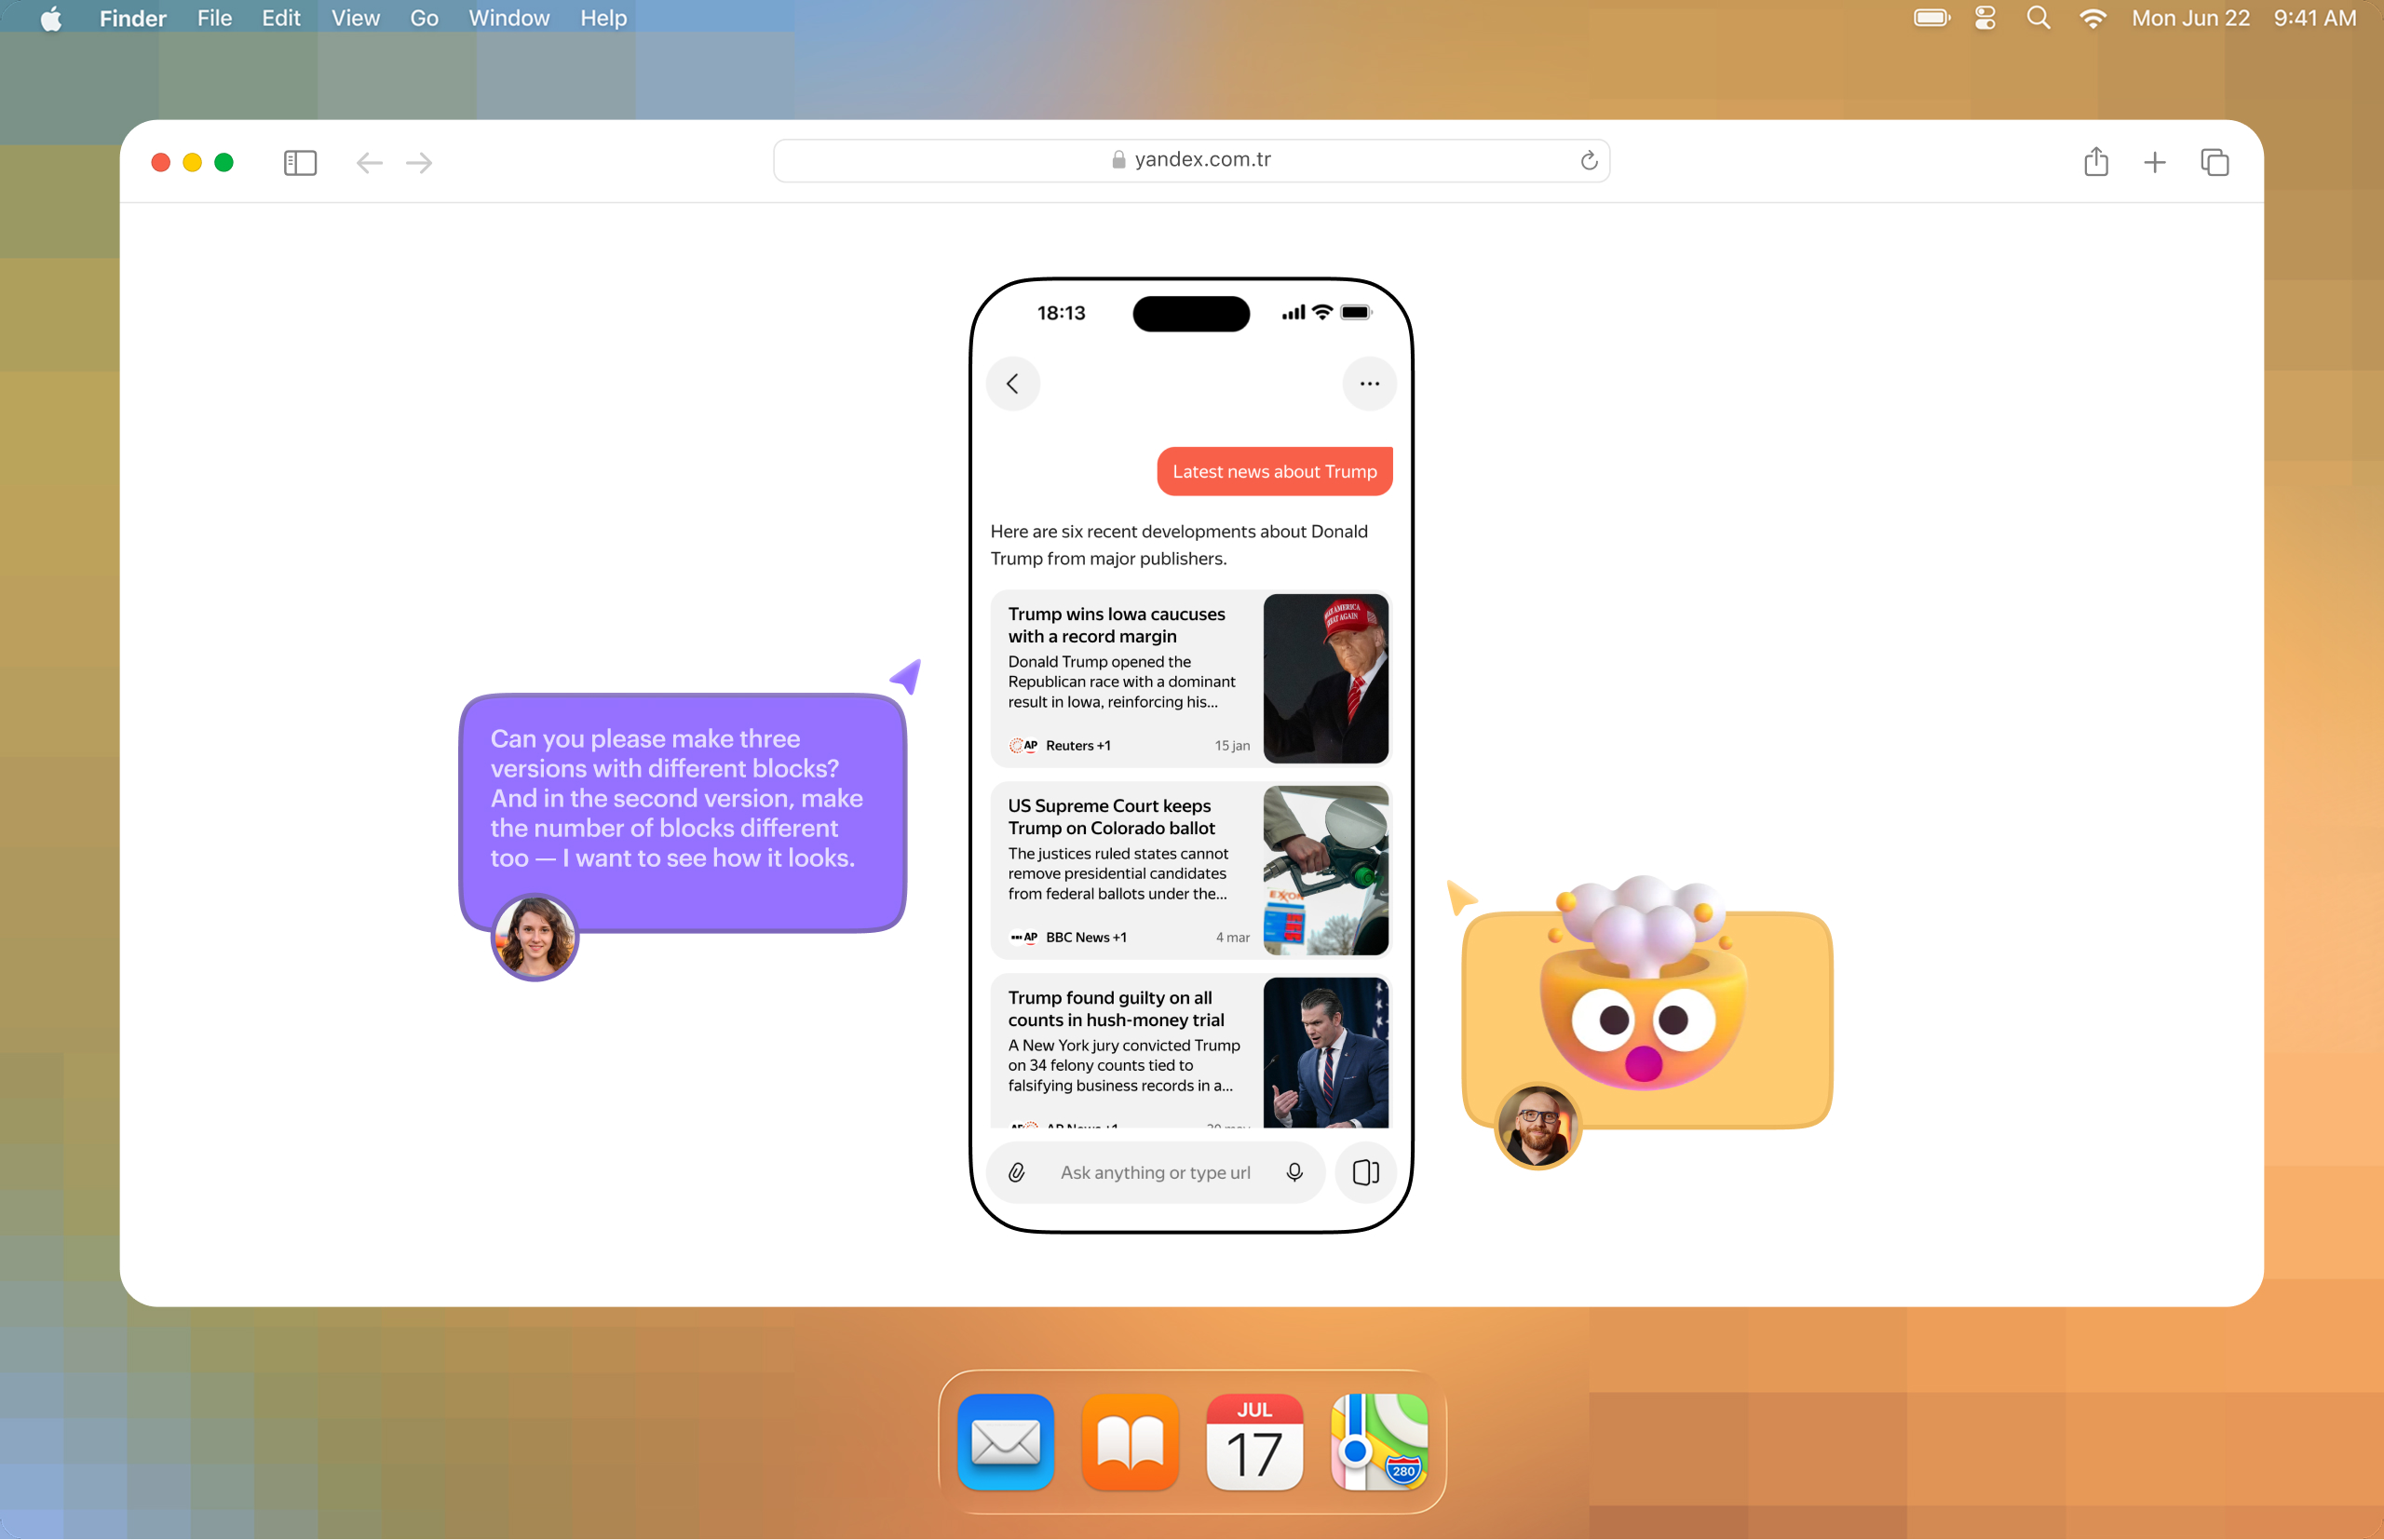Click the Latest news about Trump bubble
The height and width of the screenshot is (1540, 2384).
click(1274, 472)
